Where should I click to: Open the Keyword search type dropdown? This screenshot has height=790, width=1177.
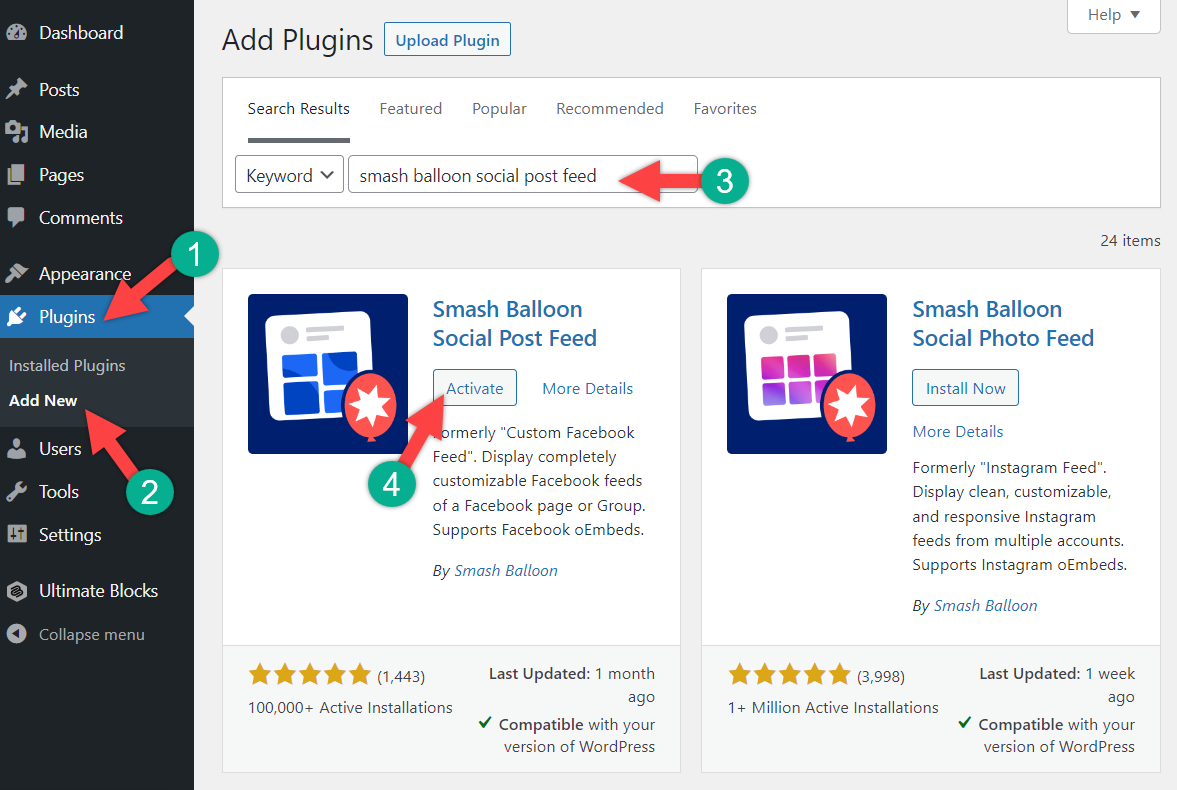click(x=290, y=175)
